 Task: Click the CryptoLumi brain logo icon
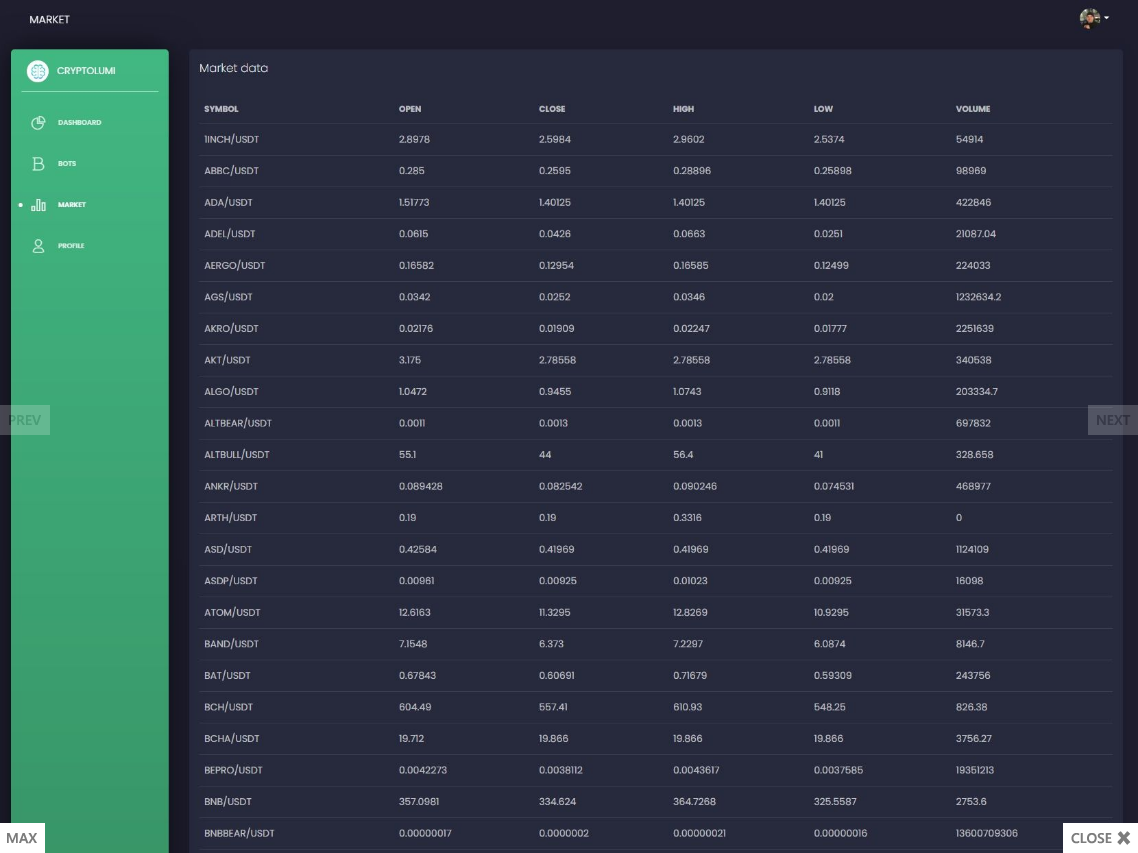[x=38, y=71]
